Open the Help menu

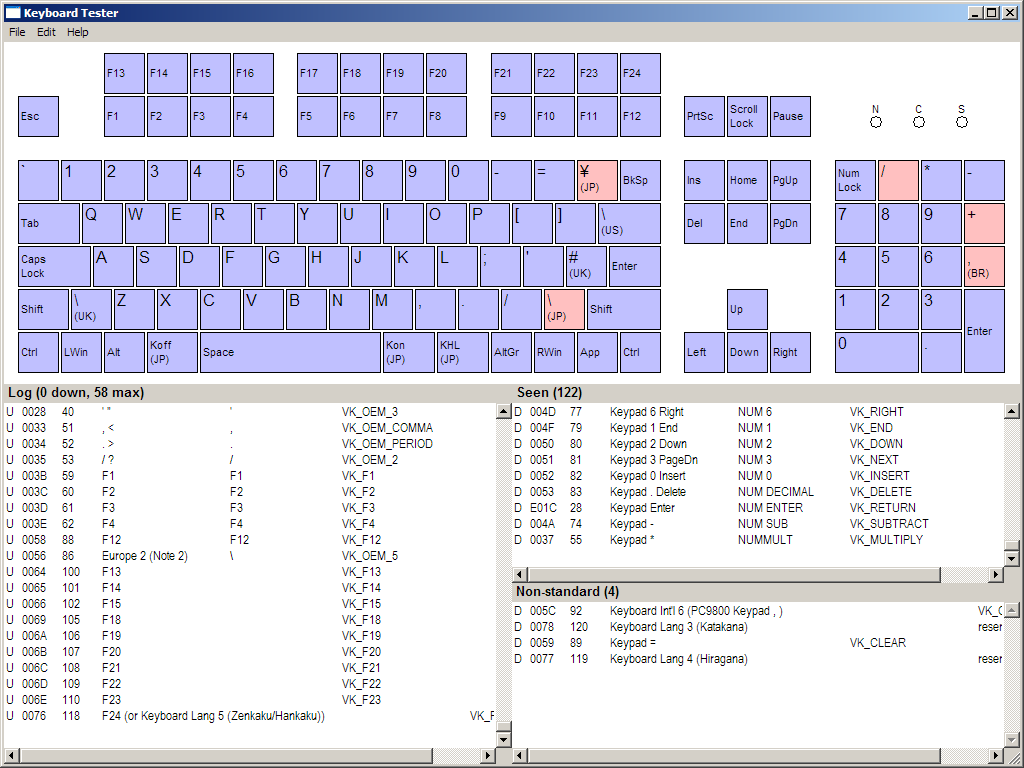coord(77,32)
